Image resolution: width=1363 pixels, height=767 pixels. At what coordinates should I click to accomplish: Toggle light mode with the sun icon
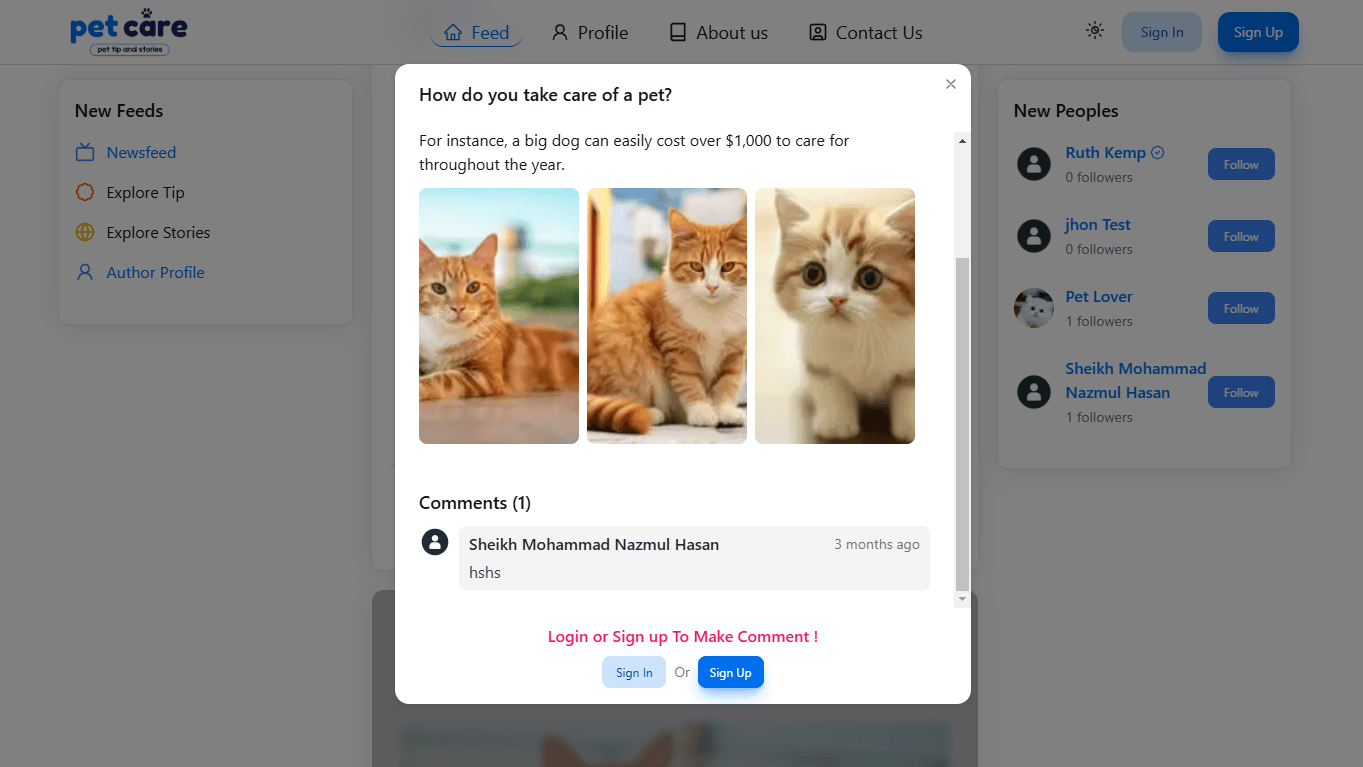[1094, 31]
